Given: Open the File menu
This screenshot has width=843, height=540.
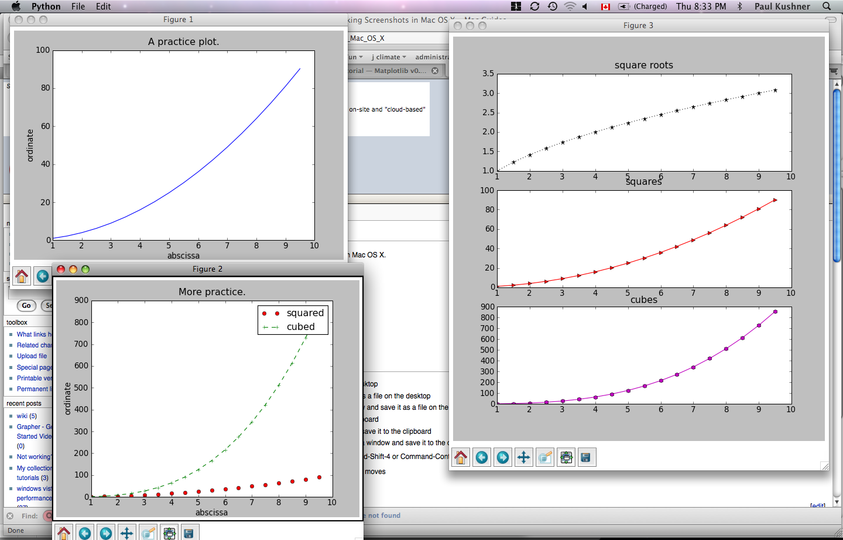Looking at the screenshot, I should point(77,6).
